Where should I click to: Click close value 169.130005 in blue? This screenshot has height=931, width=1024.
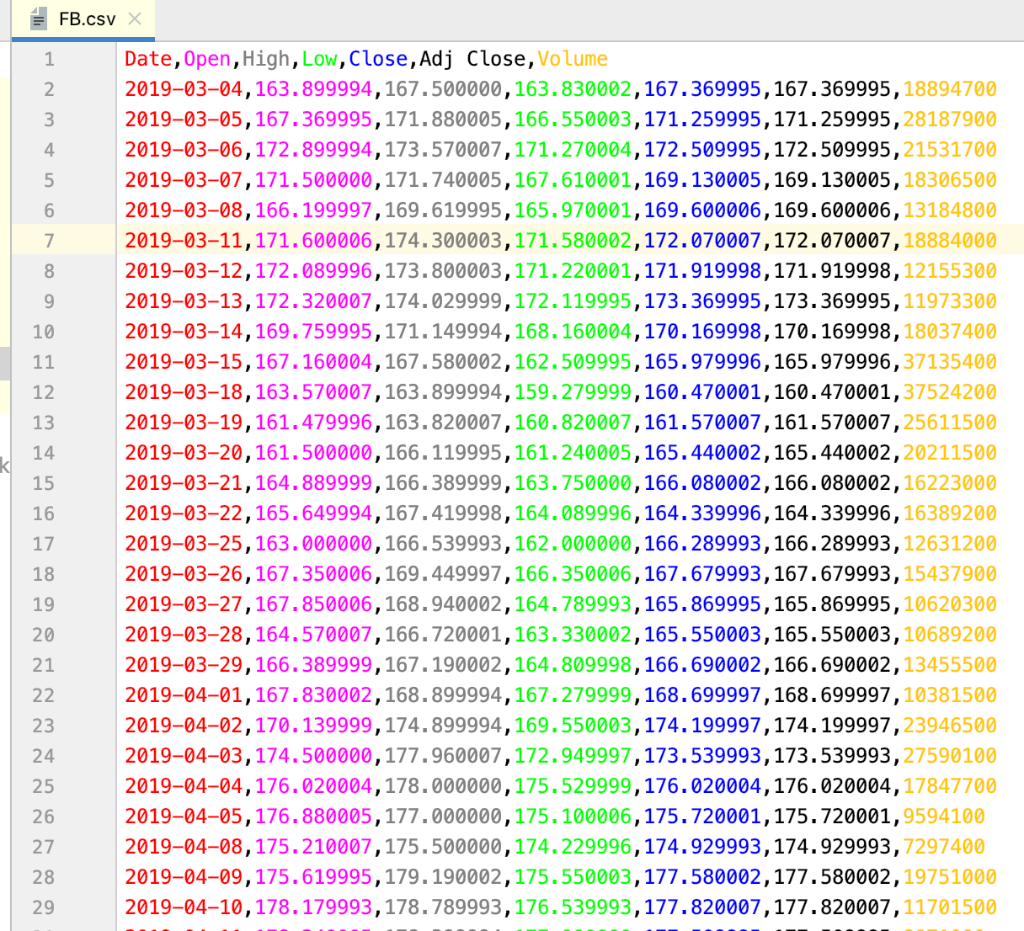click(x=702, y=180)
